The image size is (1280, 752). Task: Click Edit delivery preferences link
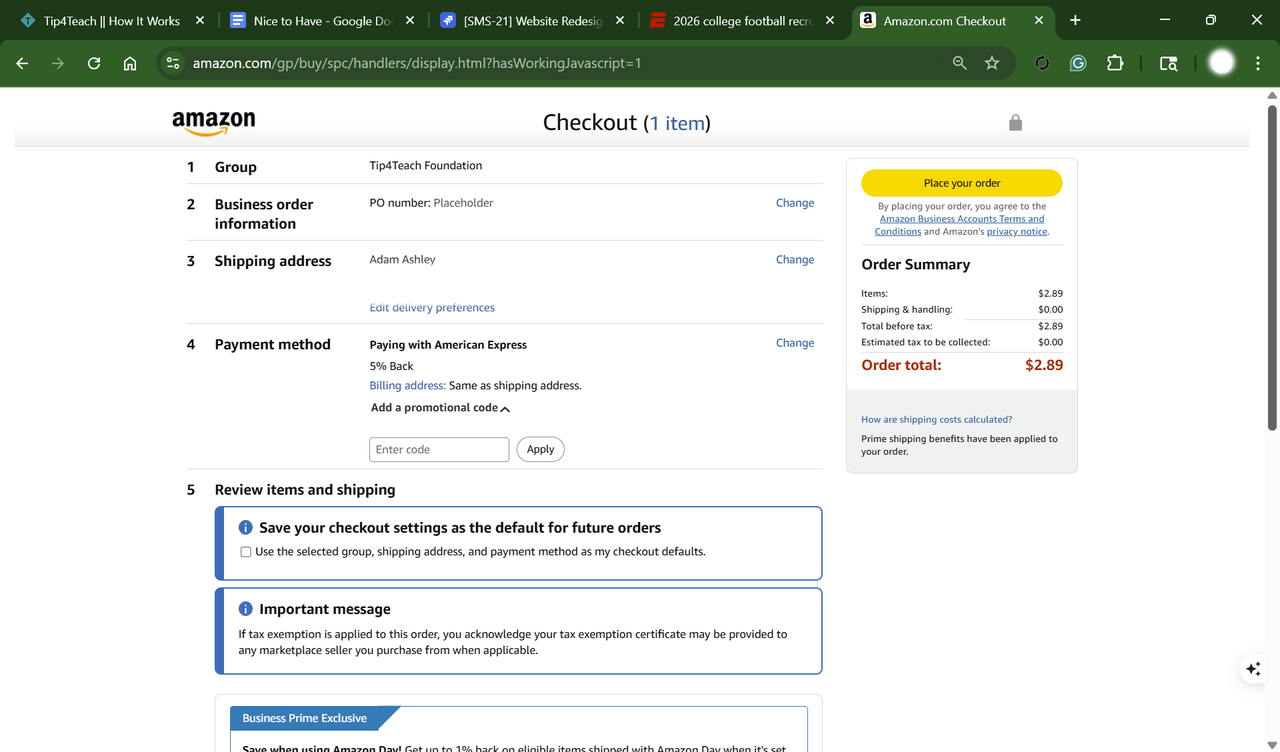[432, 308]
